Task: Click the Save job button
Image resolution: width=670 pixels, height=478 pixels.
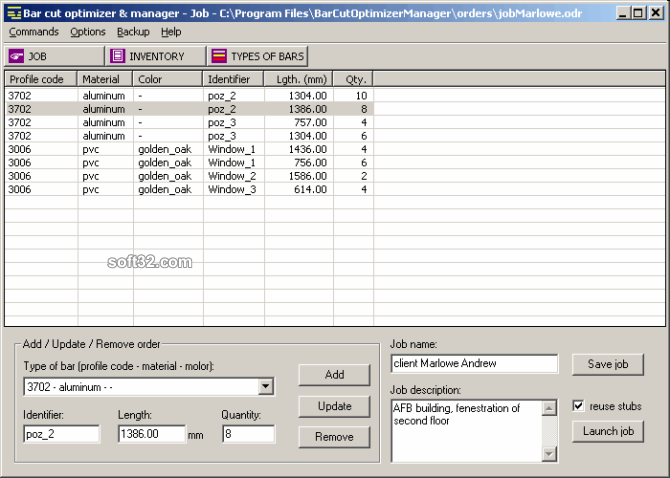Action: [x=608, y=364]
